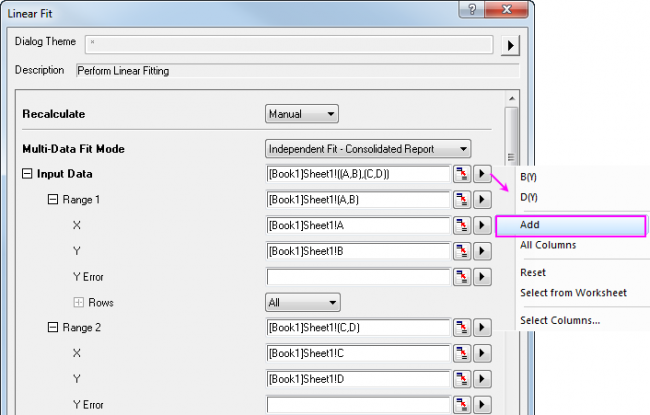Click the Dialog Theme arrow button

(x=511, y=45)
